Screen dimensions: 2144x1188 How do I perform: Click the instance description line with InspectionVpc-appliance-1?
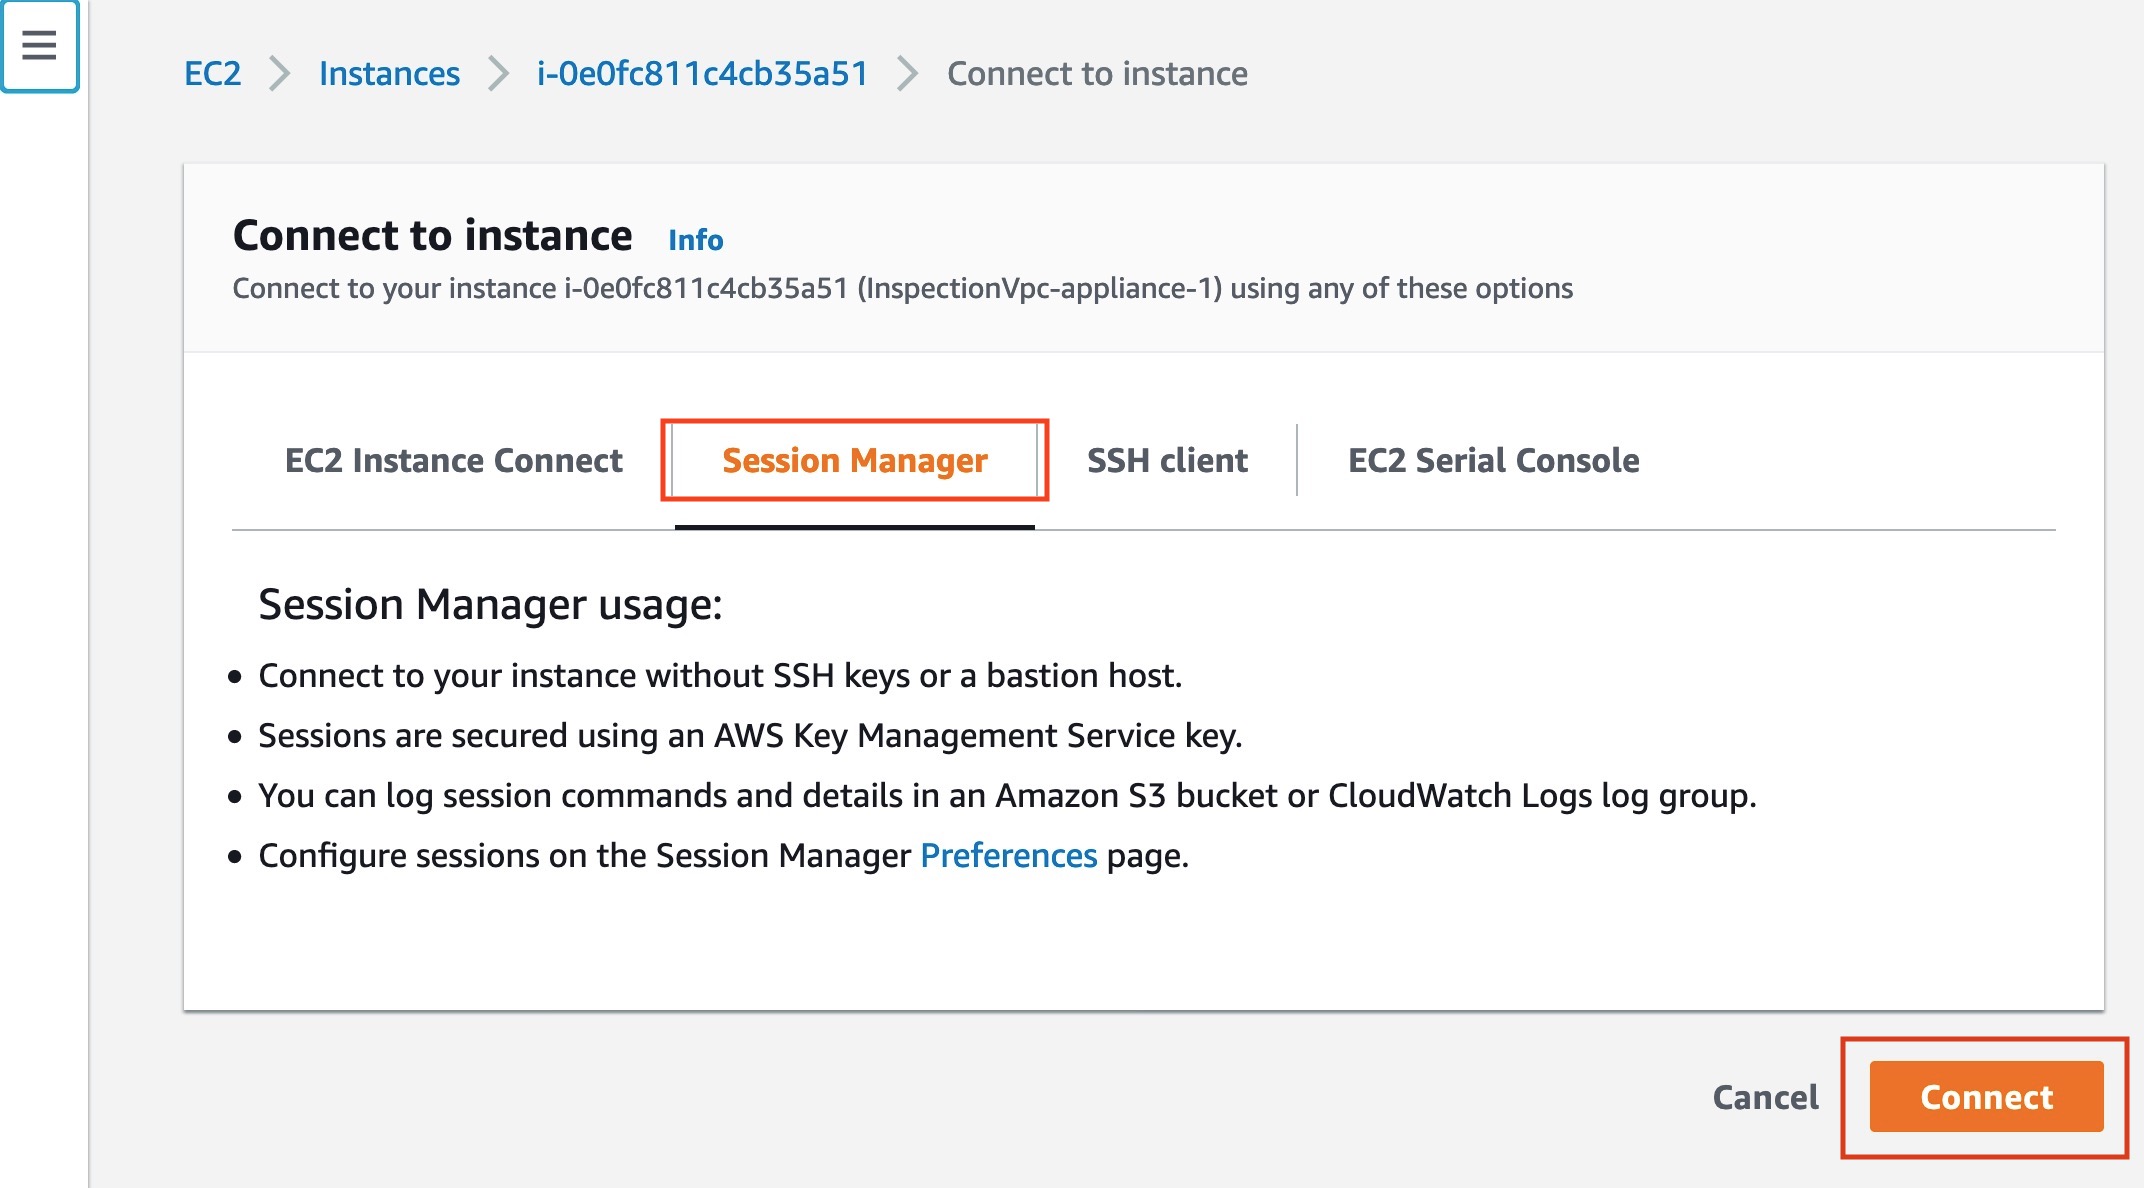[902, 289]
